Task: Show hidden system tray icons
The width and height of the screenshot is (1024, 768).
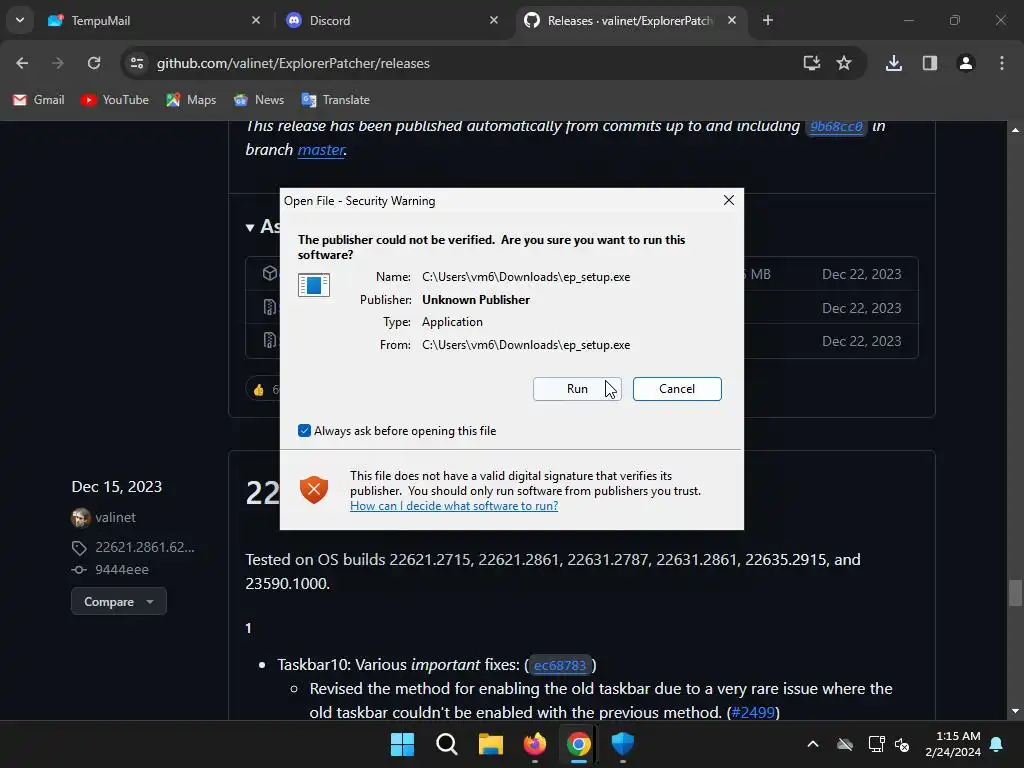Action: point(813,744)
